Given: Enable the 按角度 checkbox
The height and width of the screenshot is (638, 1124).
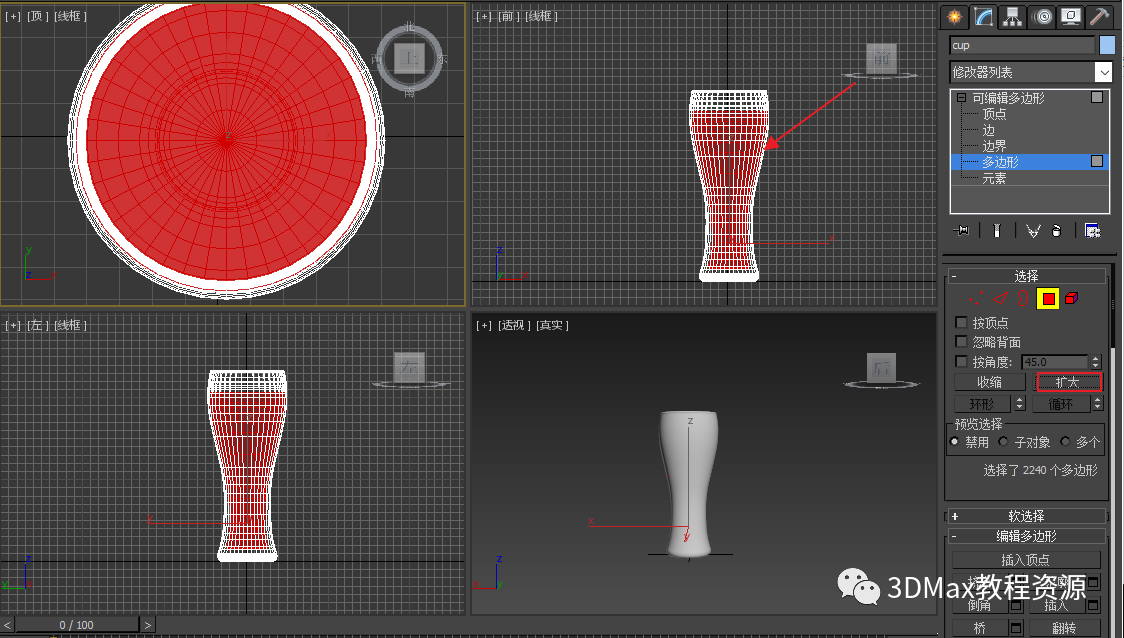Looking at the screenshot, I should pos(961,361).
